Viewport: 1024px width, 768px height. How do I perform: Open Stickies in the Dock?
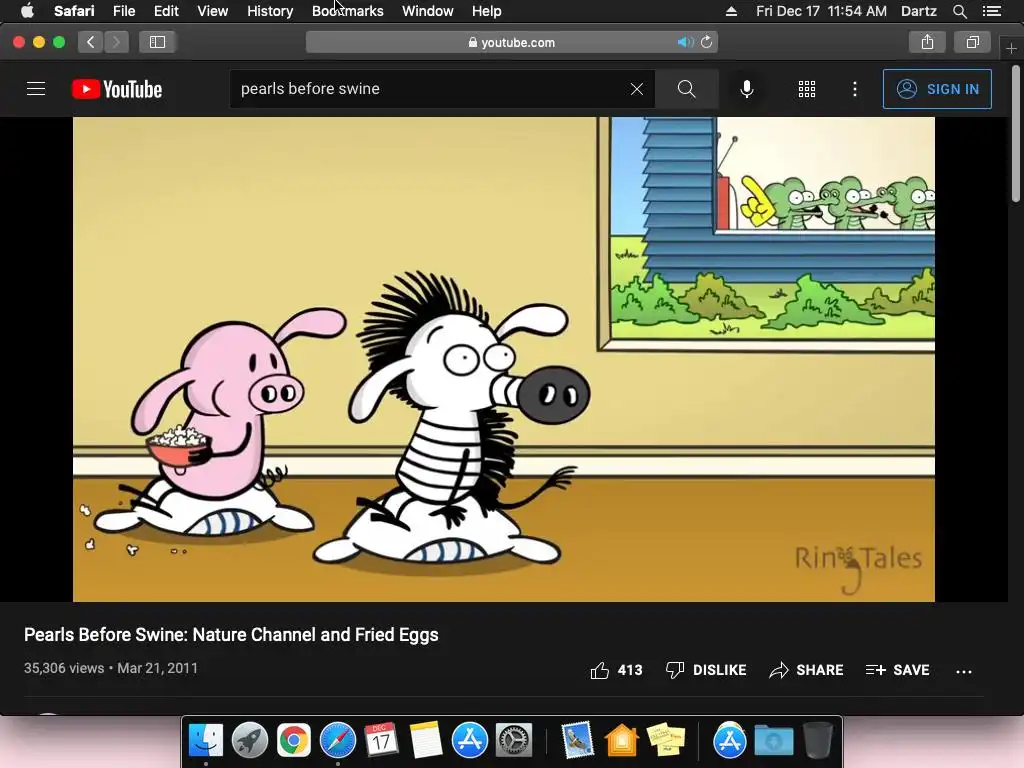pos(665,740)
